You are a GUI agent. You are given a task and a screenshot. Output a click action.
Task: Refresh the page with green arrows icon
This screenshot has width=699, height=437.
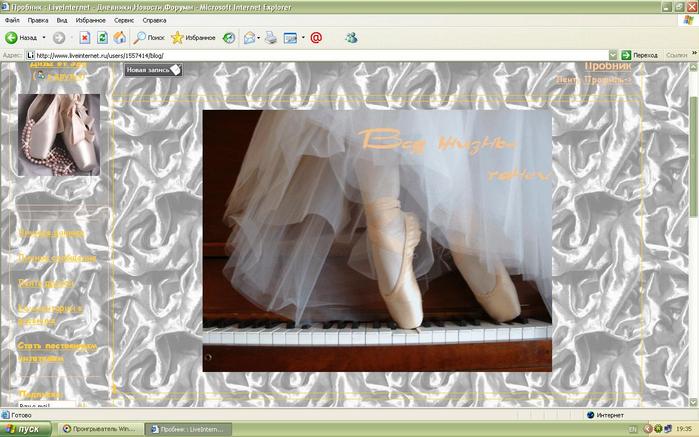tap(103, 38)
